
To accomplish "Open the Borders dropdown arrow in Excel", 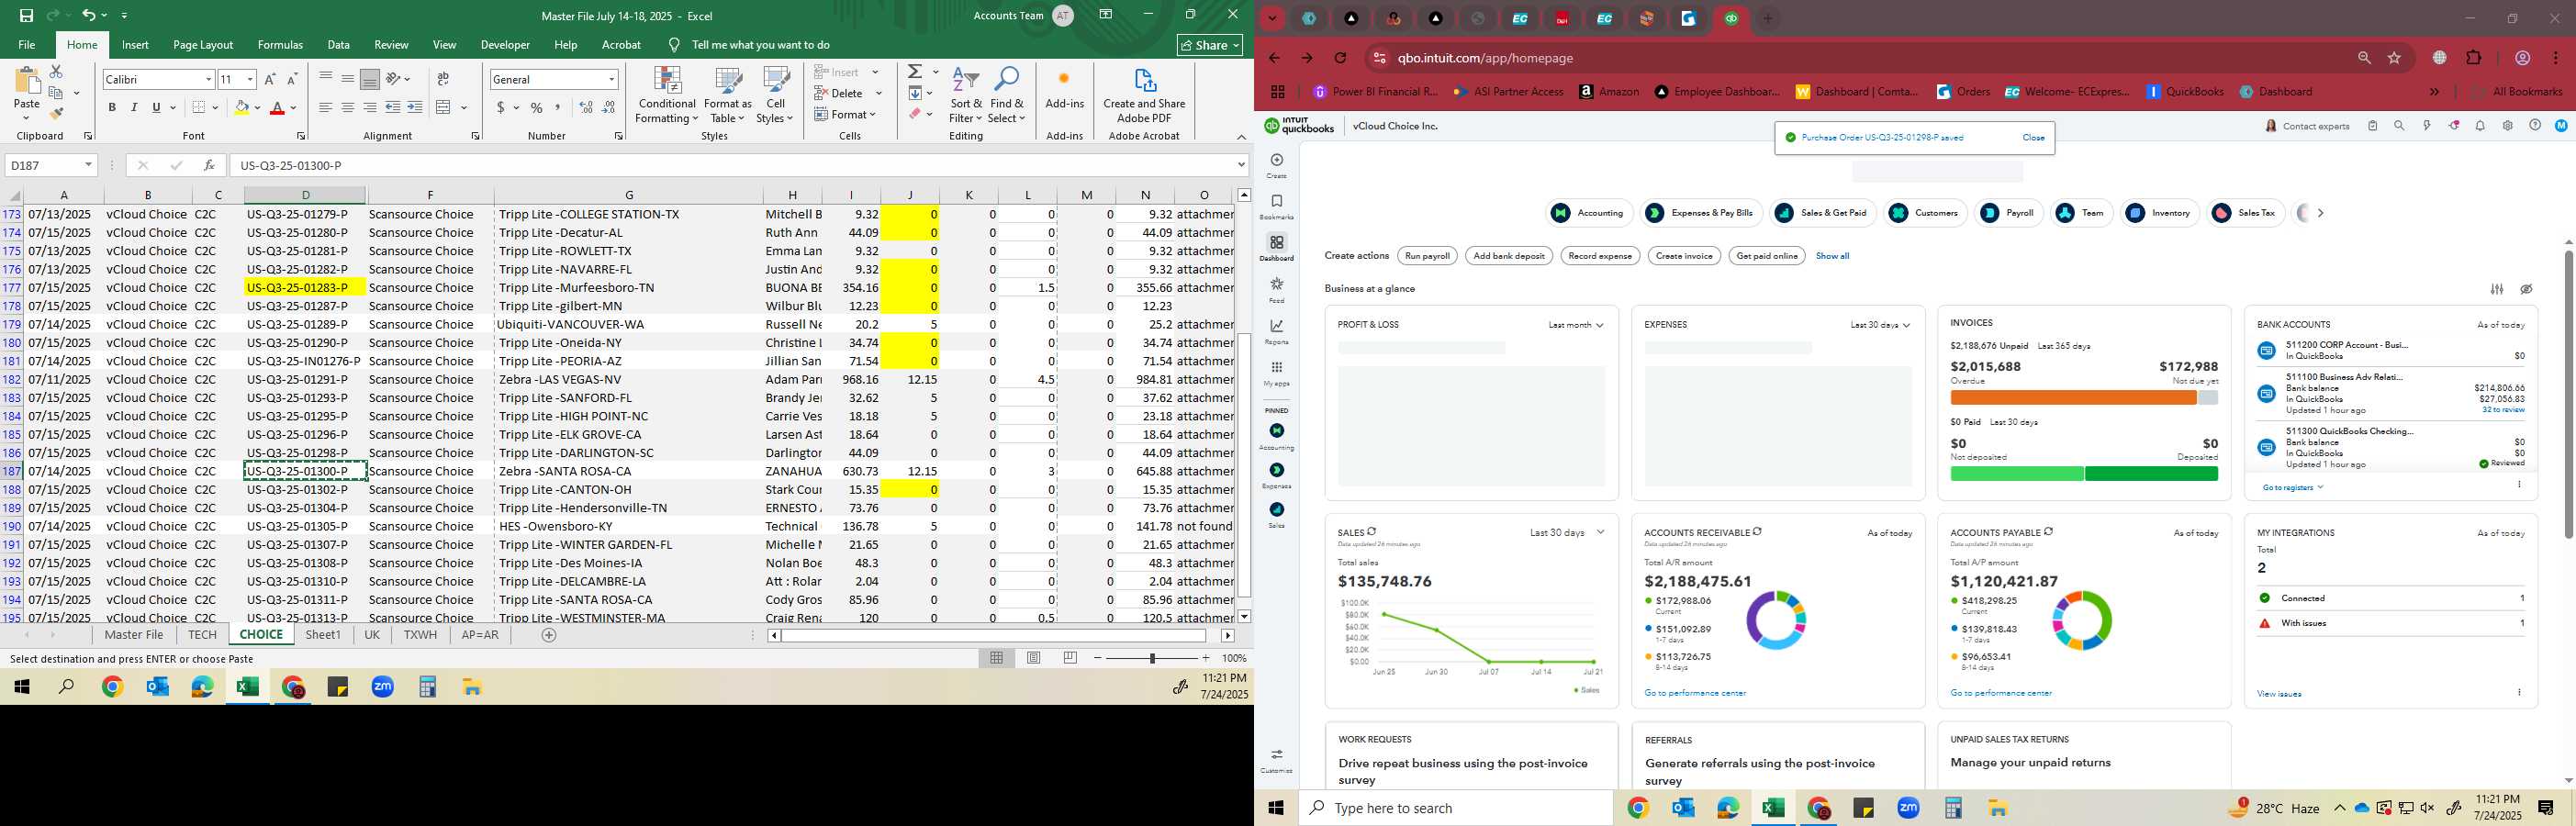I will click(218, 108).
